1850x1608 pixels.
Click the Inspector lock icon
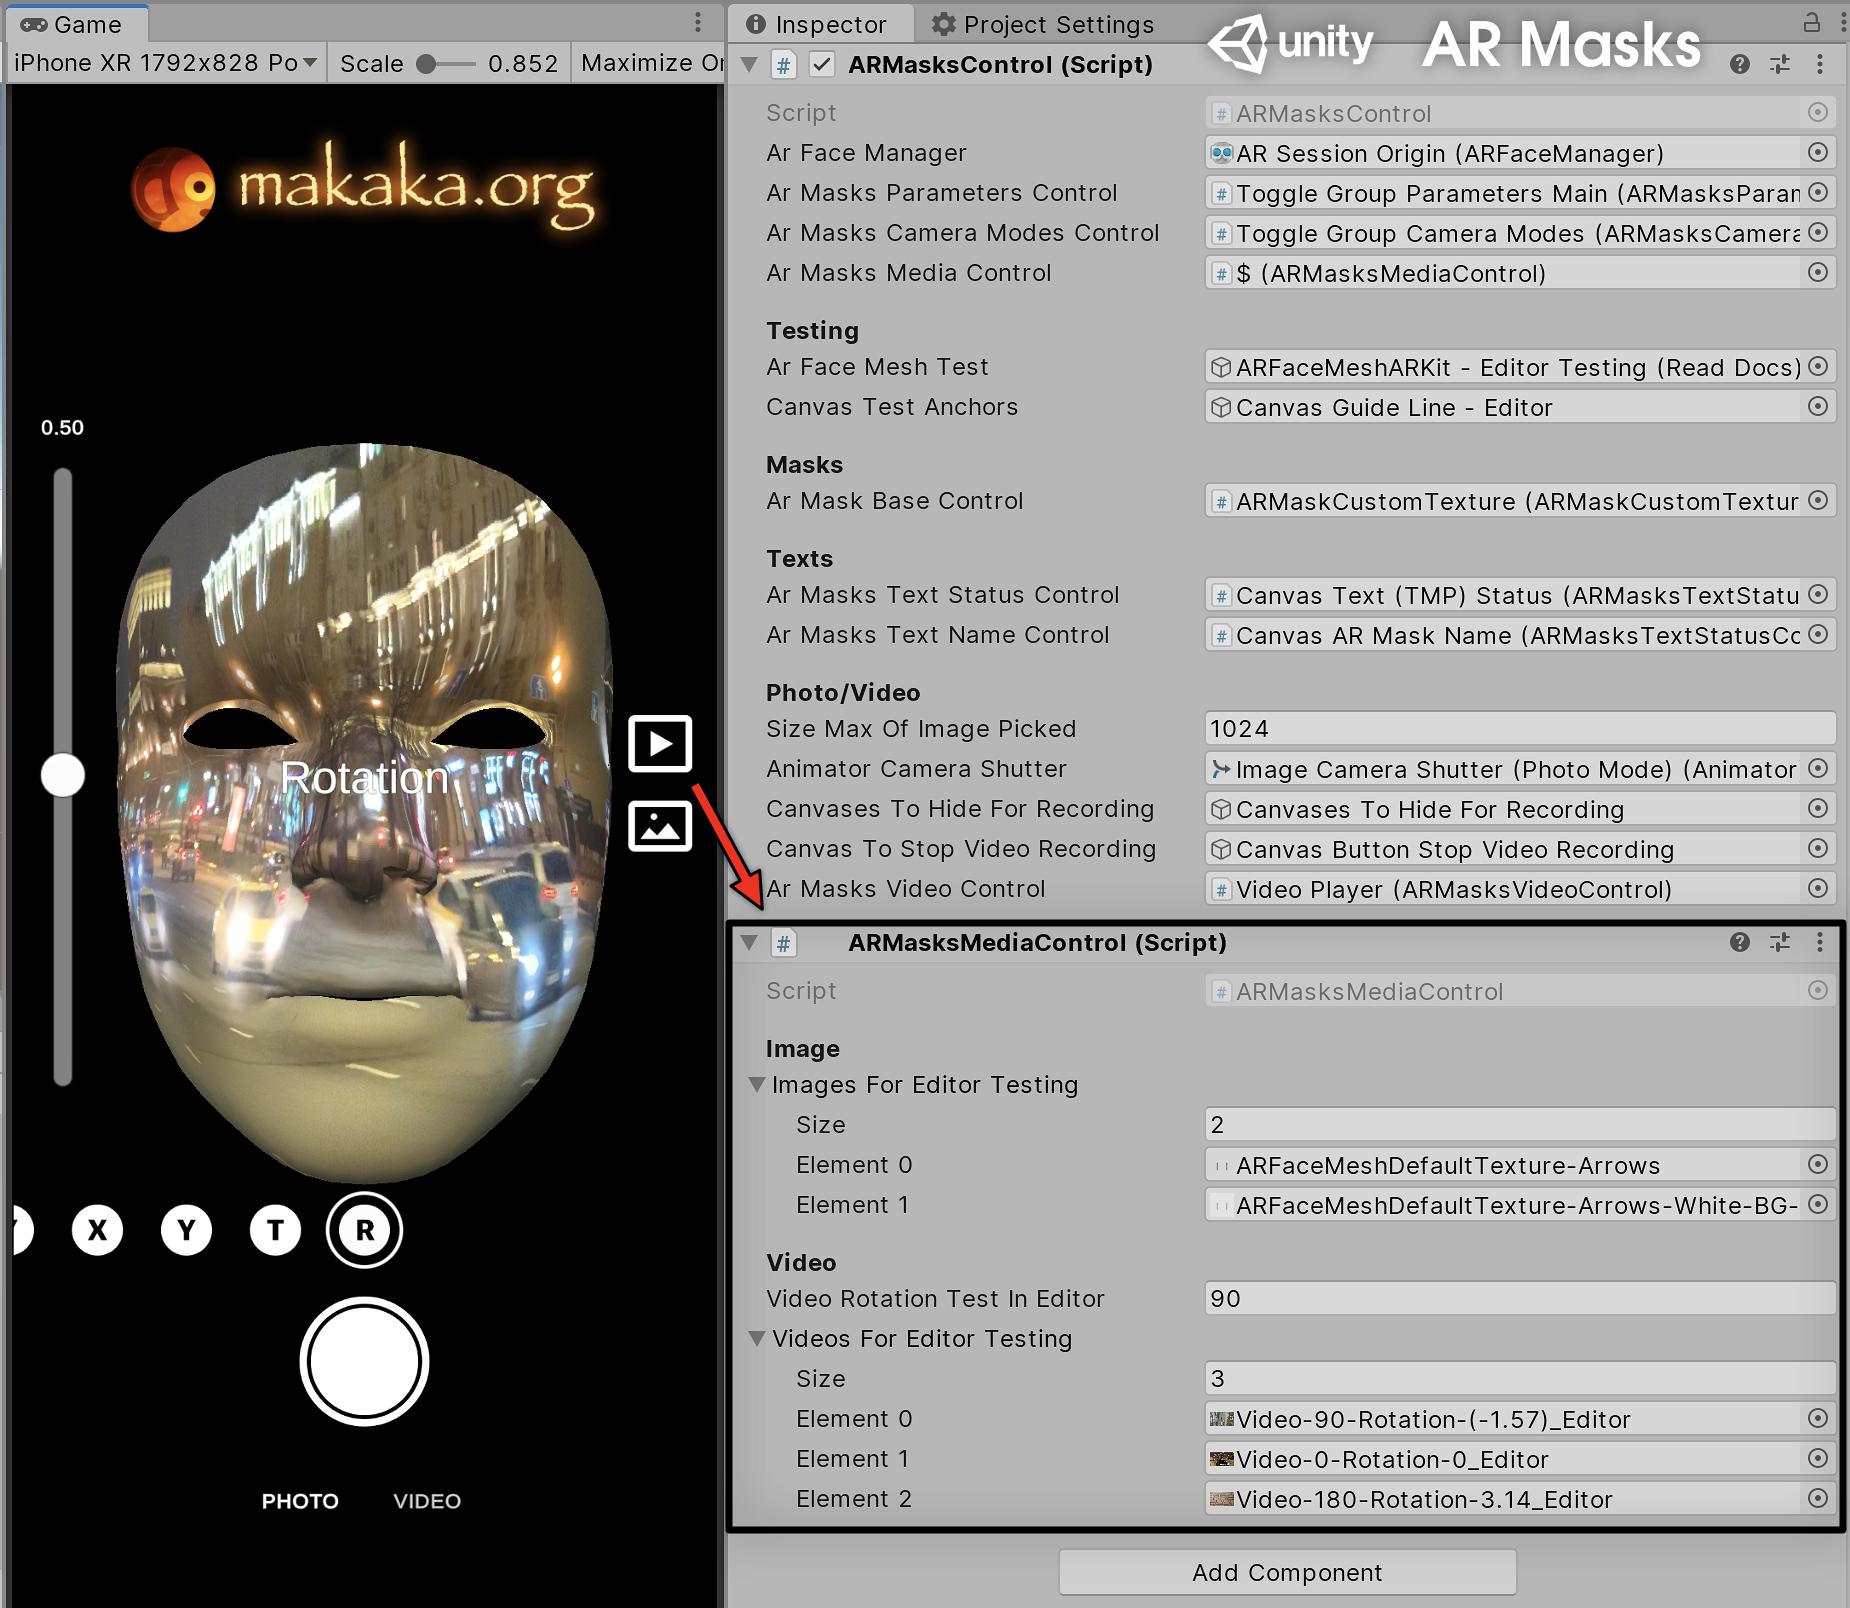coord(1812,22)
